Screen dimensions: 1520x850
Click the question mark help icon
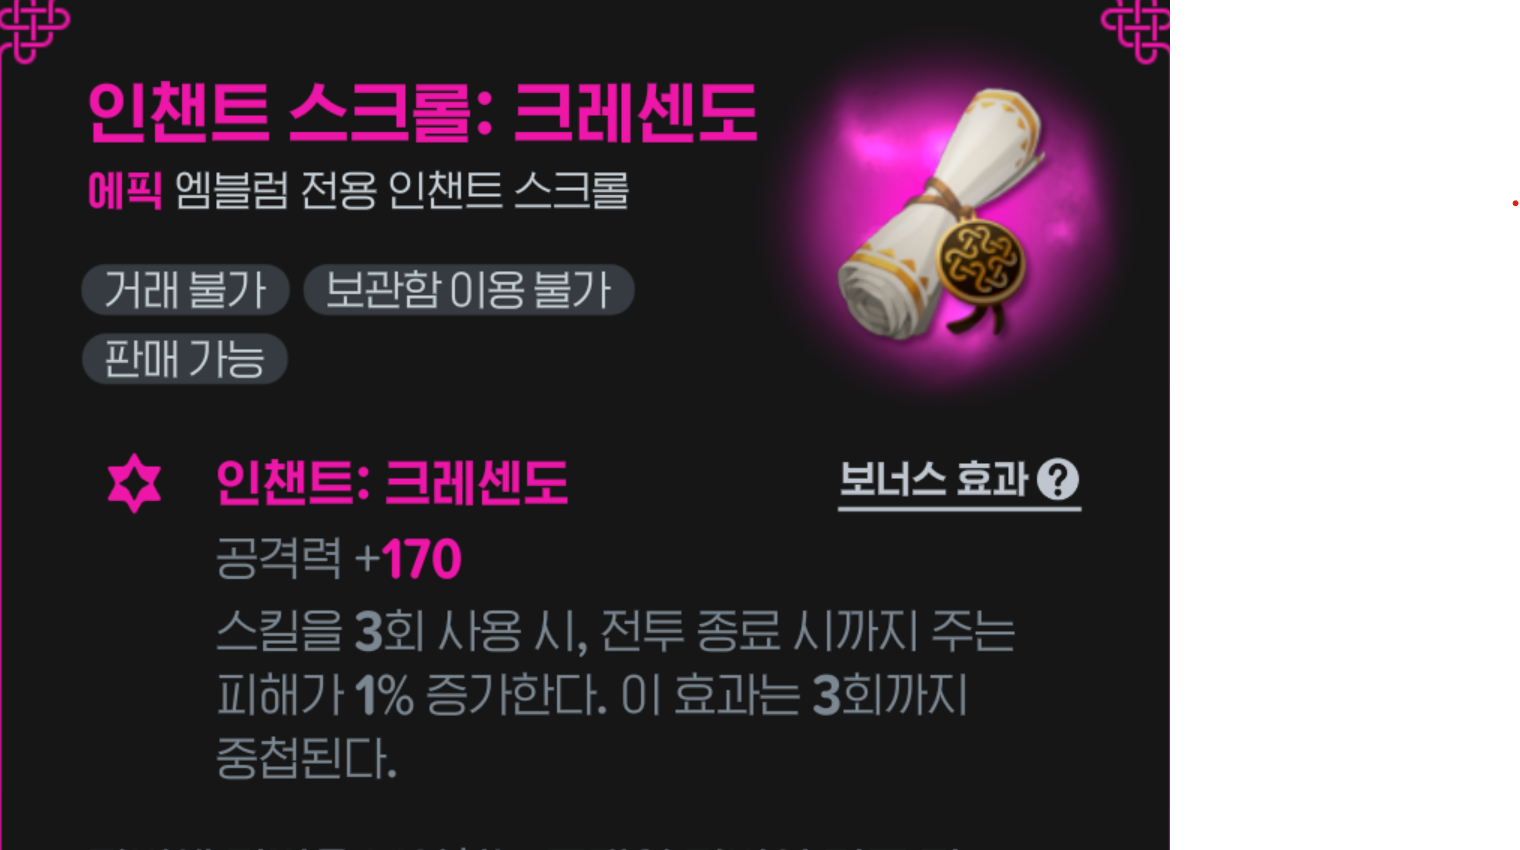(1058, 479)
